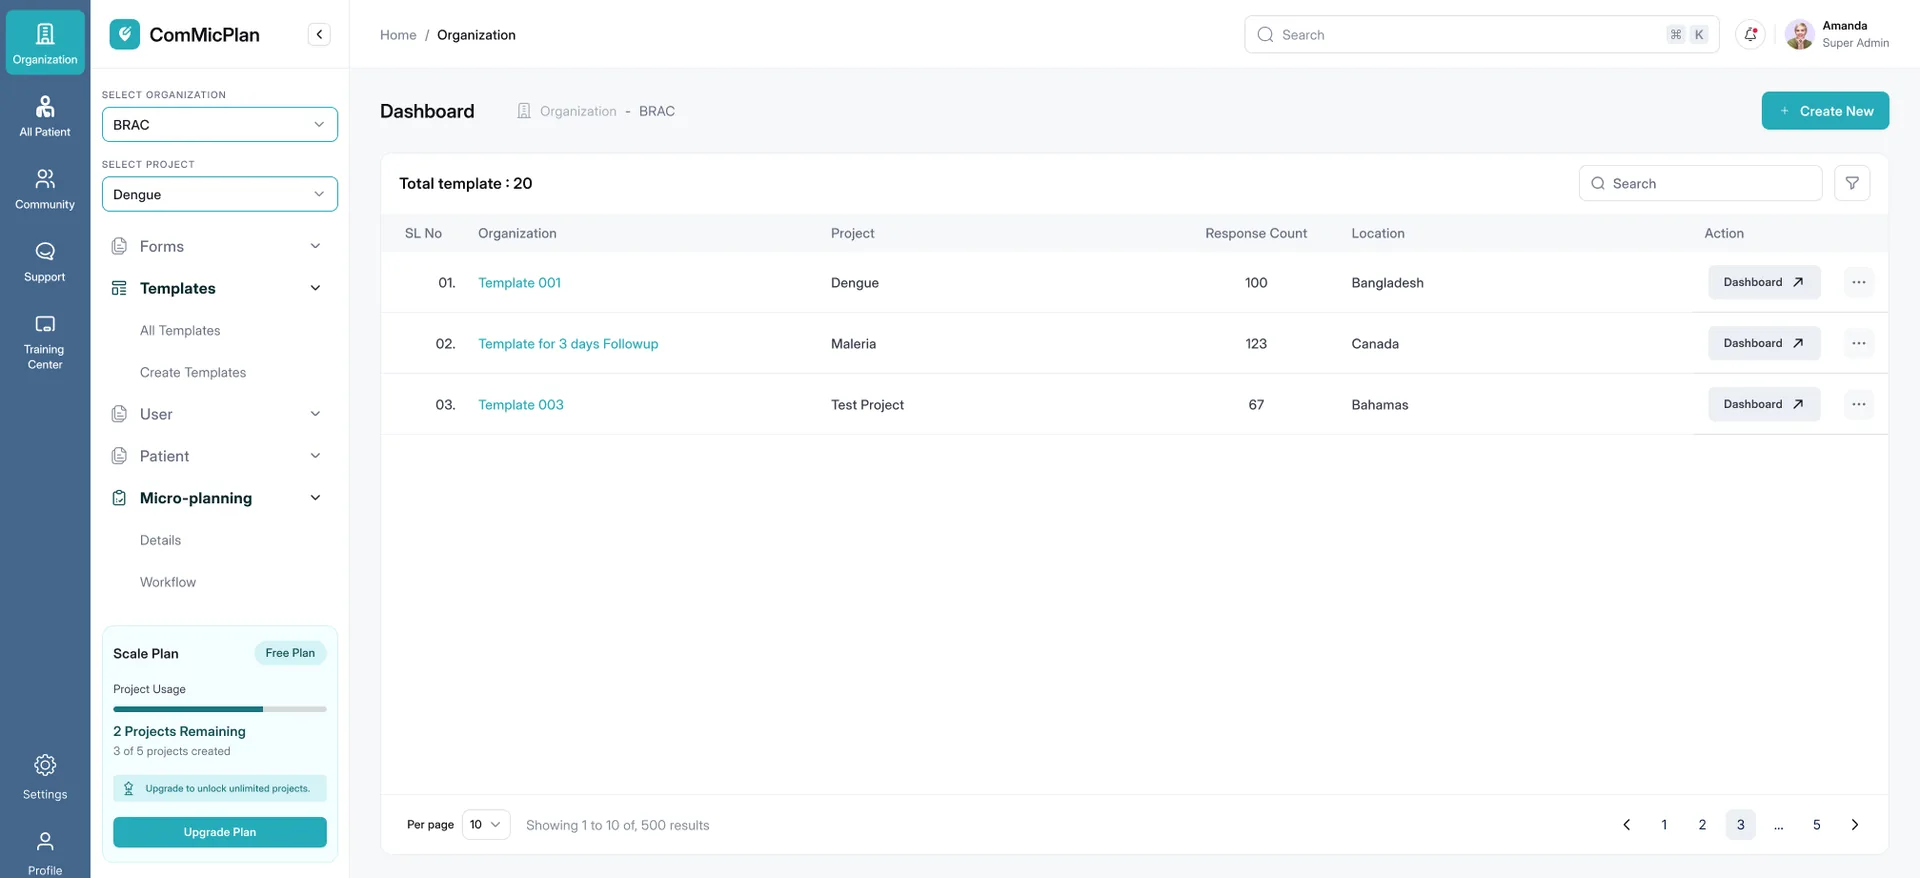The width and height of the screenshot is (1920, 878).
Task: Go to previous page arrow
Action: click(1626, 825)
